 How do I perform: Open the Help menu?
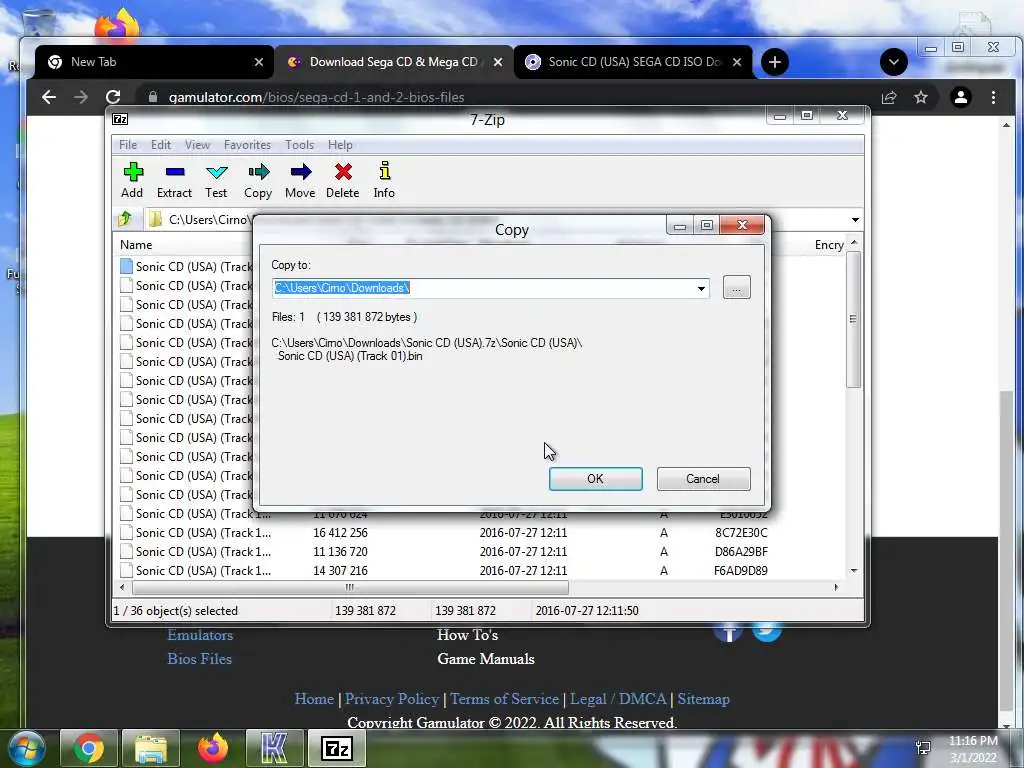[340, 145]
